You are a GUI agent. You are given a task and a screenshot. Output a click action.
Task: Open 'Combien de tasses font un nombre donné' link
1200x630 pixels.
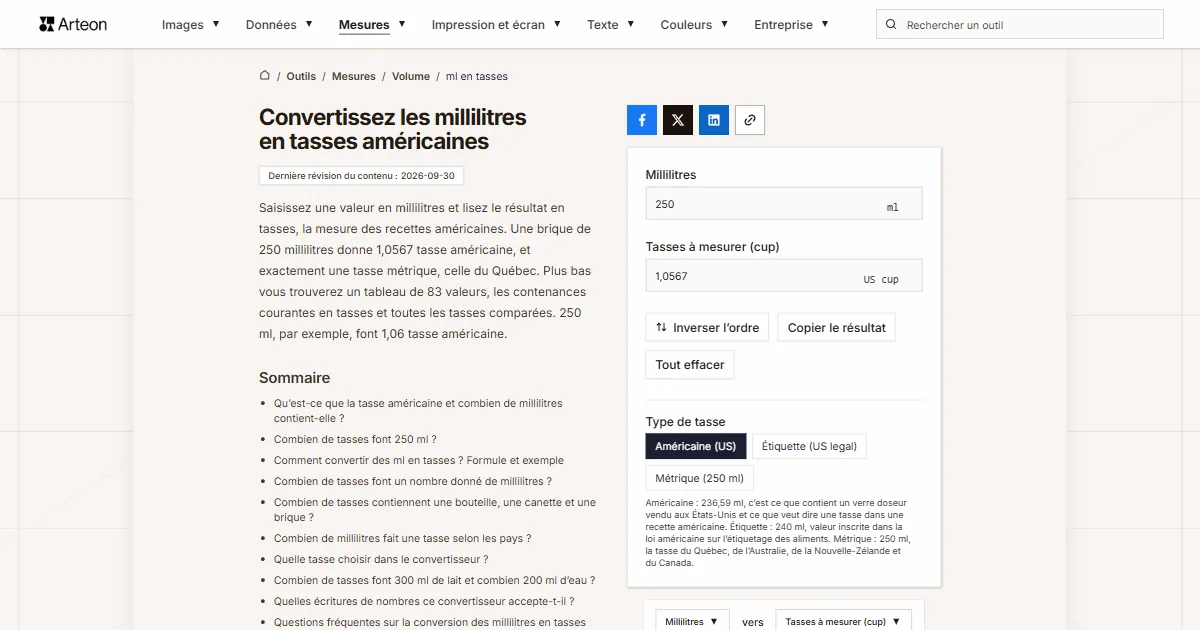tap(413, 481)
